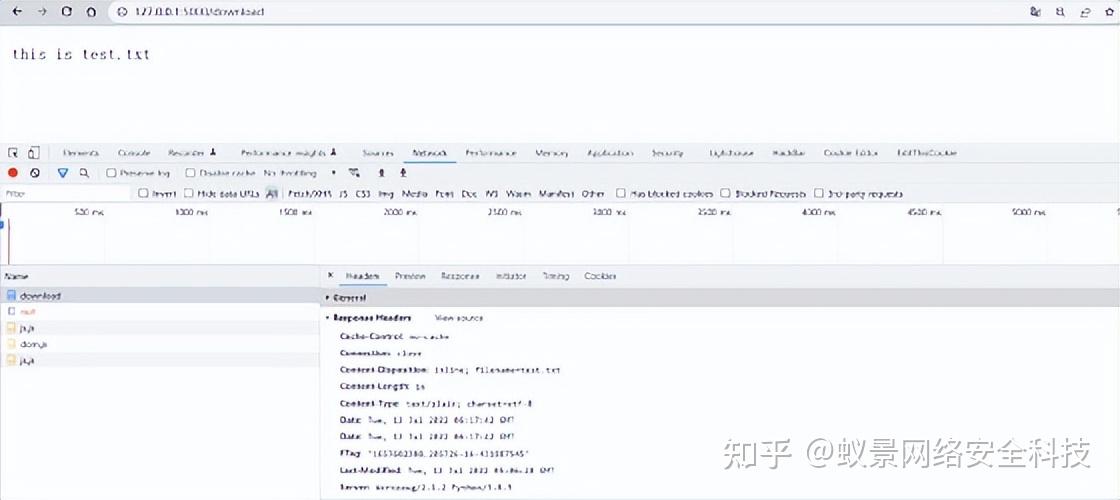Image resolution: width=1120 pixels, height=500 pixels.
Task: Click View source link beside Response Headers
Action: click(x=459, y=318)
